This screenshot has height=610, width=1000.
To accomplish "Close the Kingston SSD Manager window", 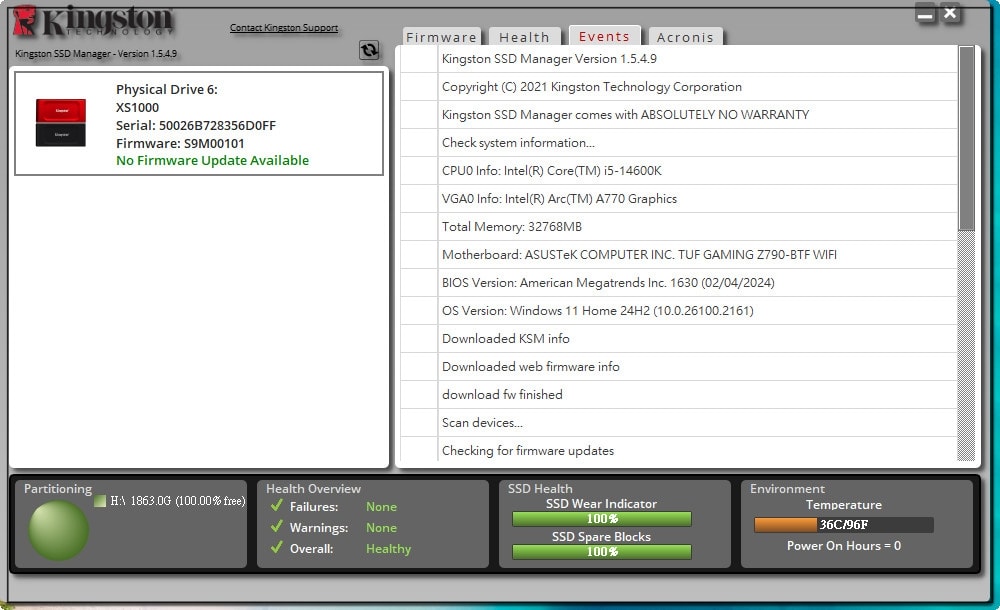I will click(950, 13).
